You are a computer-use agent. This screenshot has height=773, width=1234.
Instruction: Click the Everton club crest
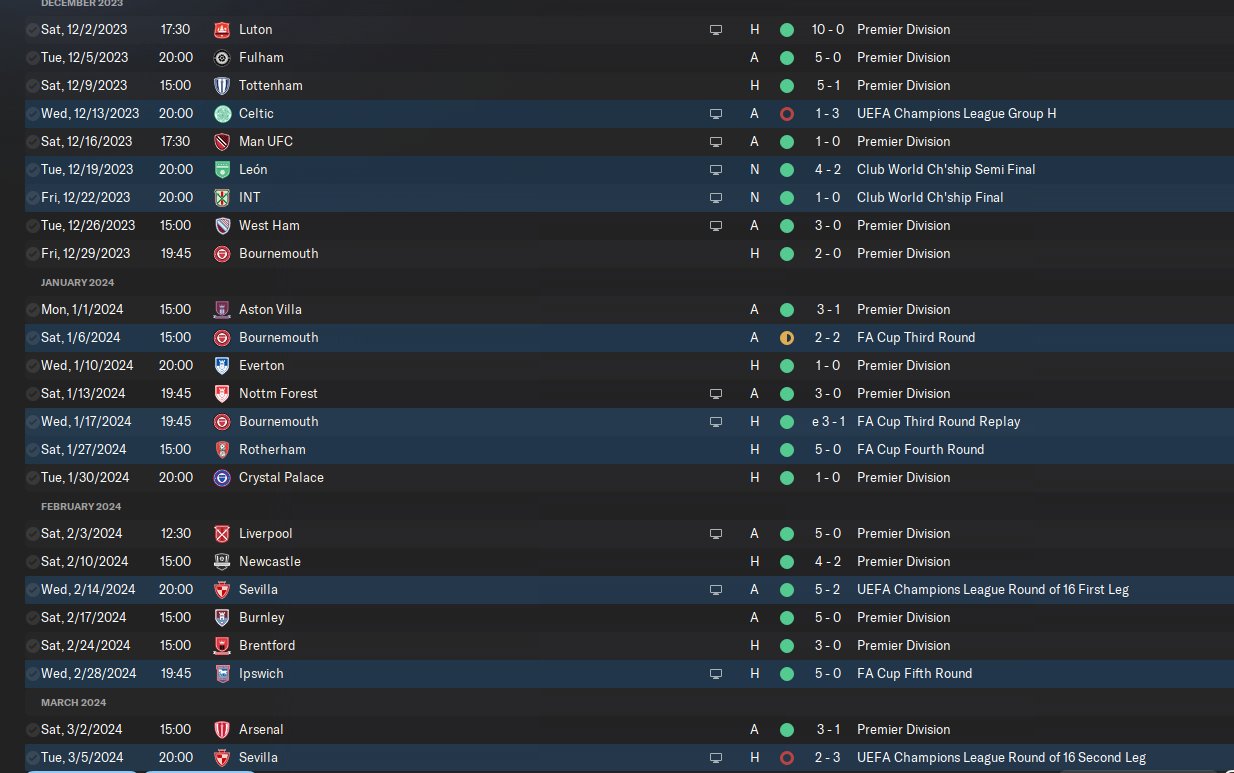[222, 366]
